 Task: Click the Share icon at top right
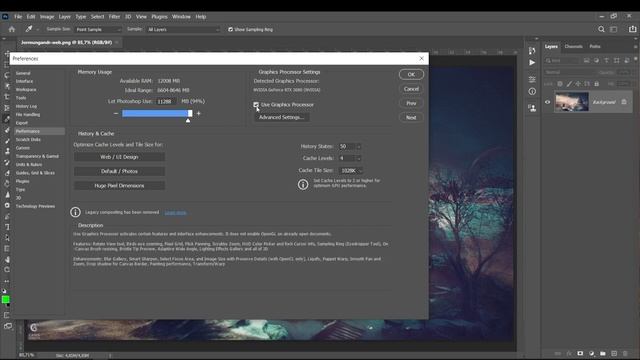[x=632, y=29]
